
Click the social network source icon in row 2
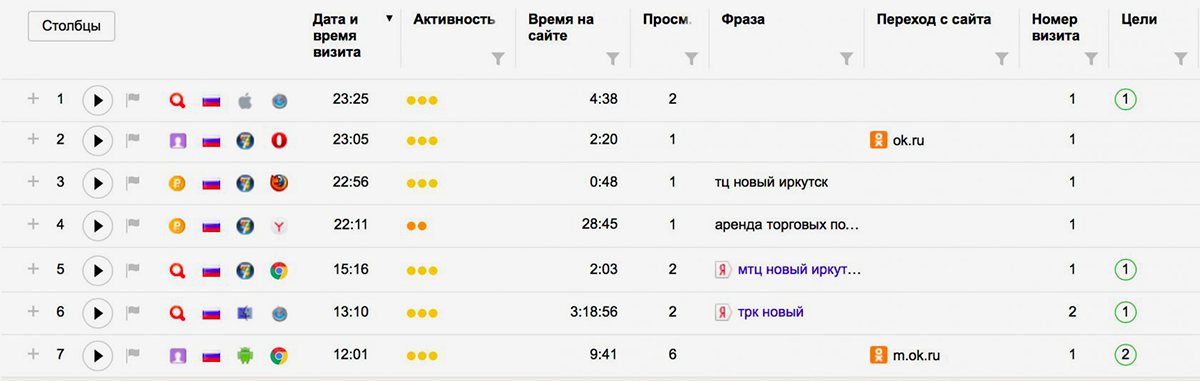click(177, 141)
